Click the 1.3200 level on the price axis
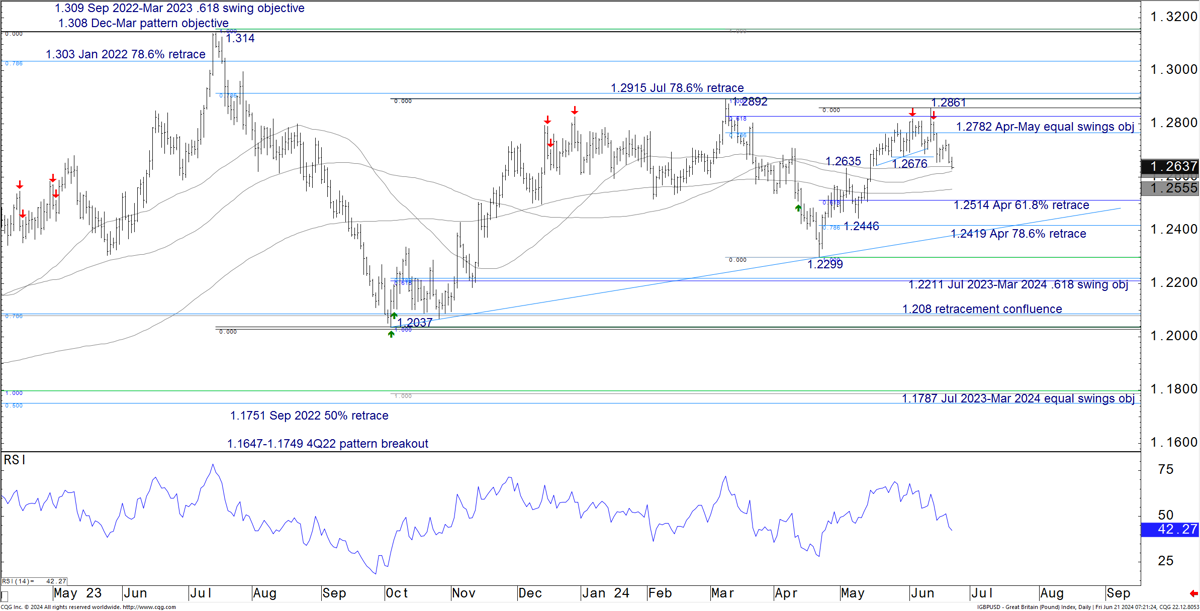 [x=1172, y=17]
